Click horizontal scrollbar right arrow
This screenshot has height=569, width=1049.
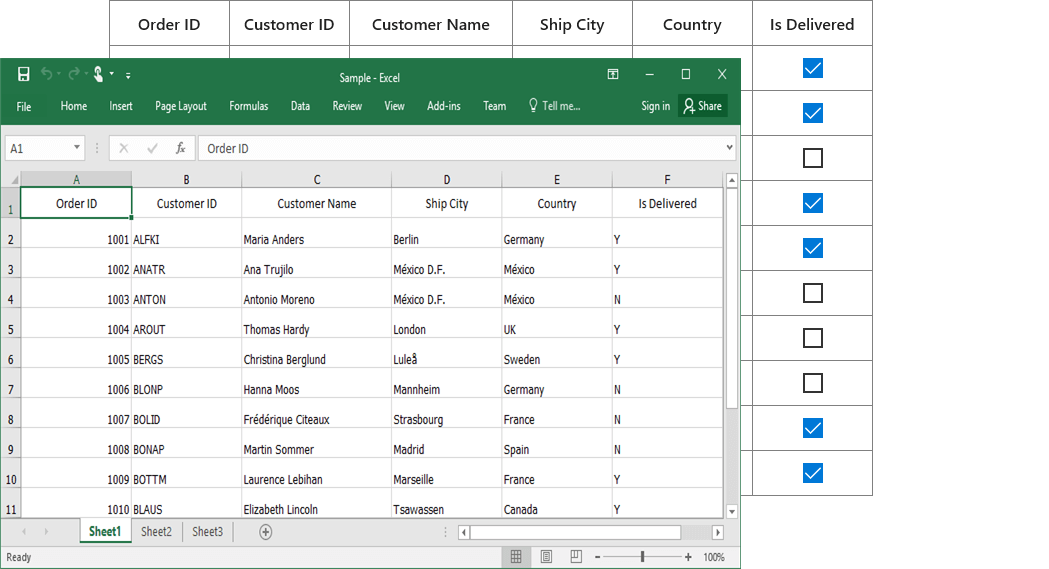[x=718, y=532]
